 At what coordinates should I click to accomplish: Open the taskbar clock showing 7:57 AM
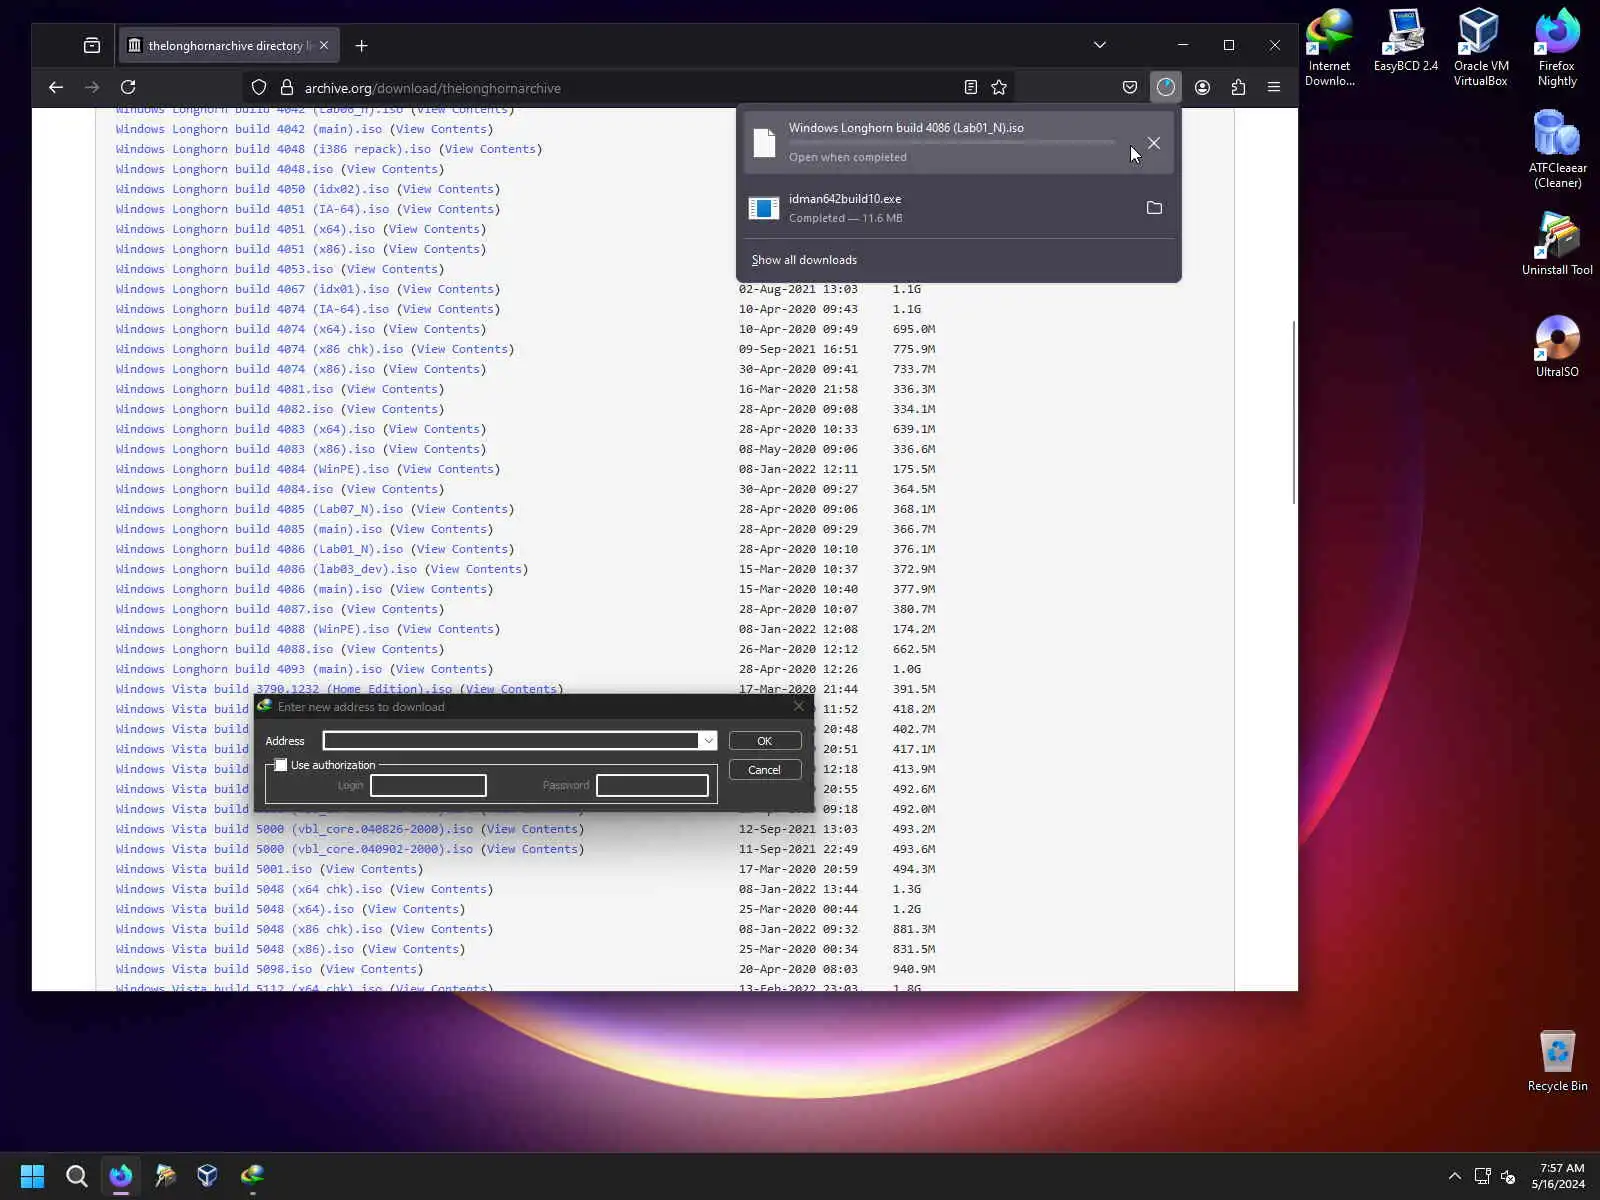[x=1557, y=1176]
